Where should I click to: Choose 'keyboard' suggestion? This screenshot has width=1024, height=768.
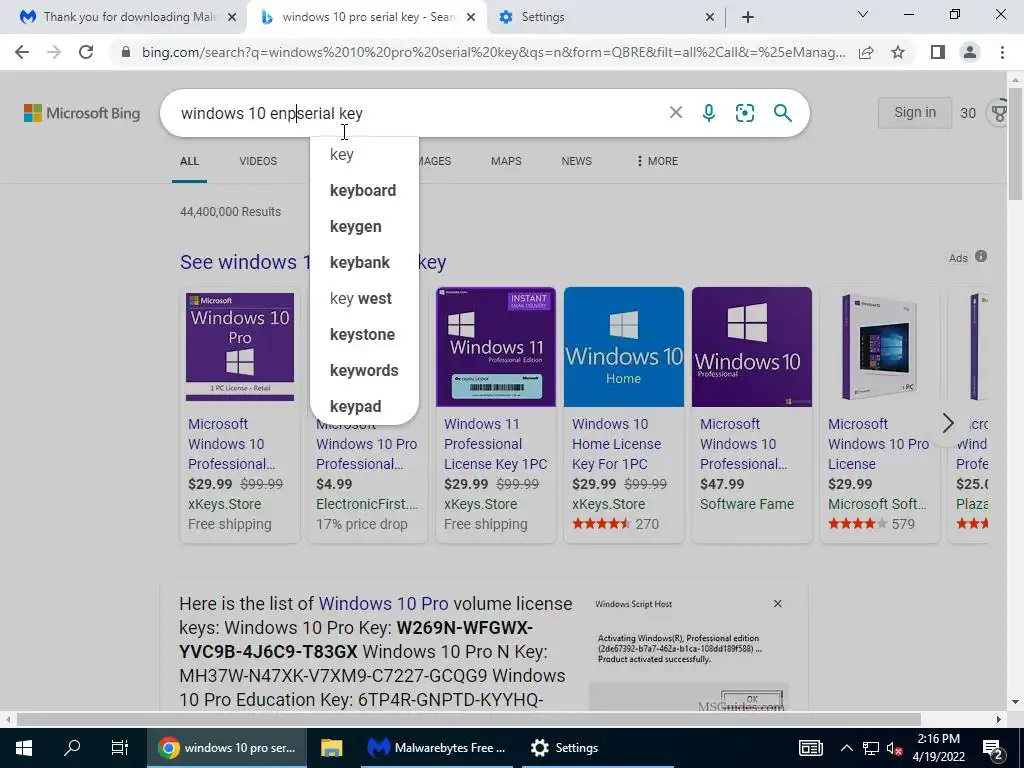click(x=364, y=190)
